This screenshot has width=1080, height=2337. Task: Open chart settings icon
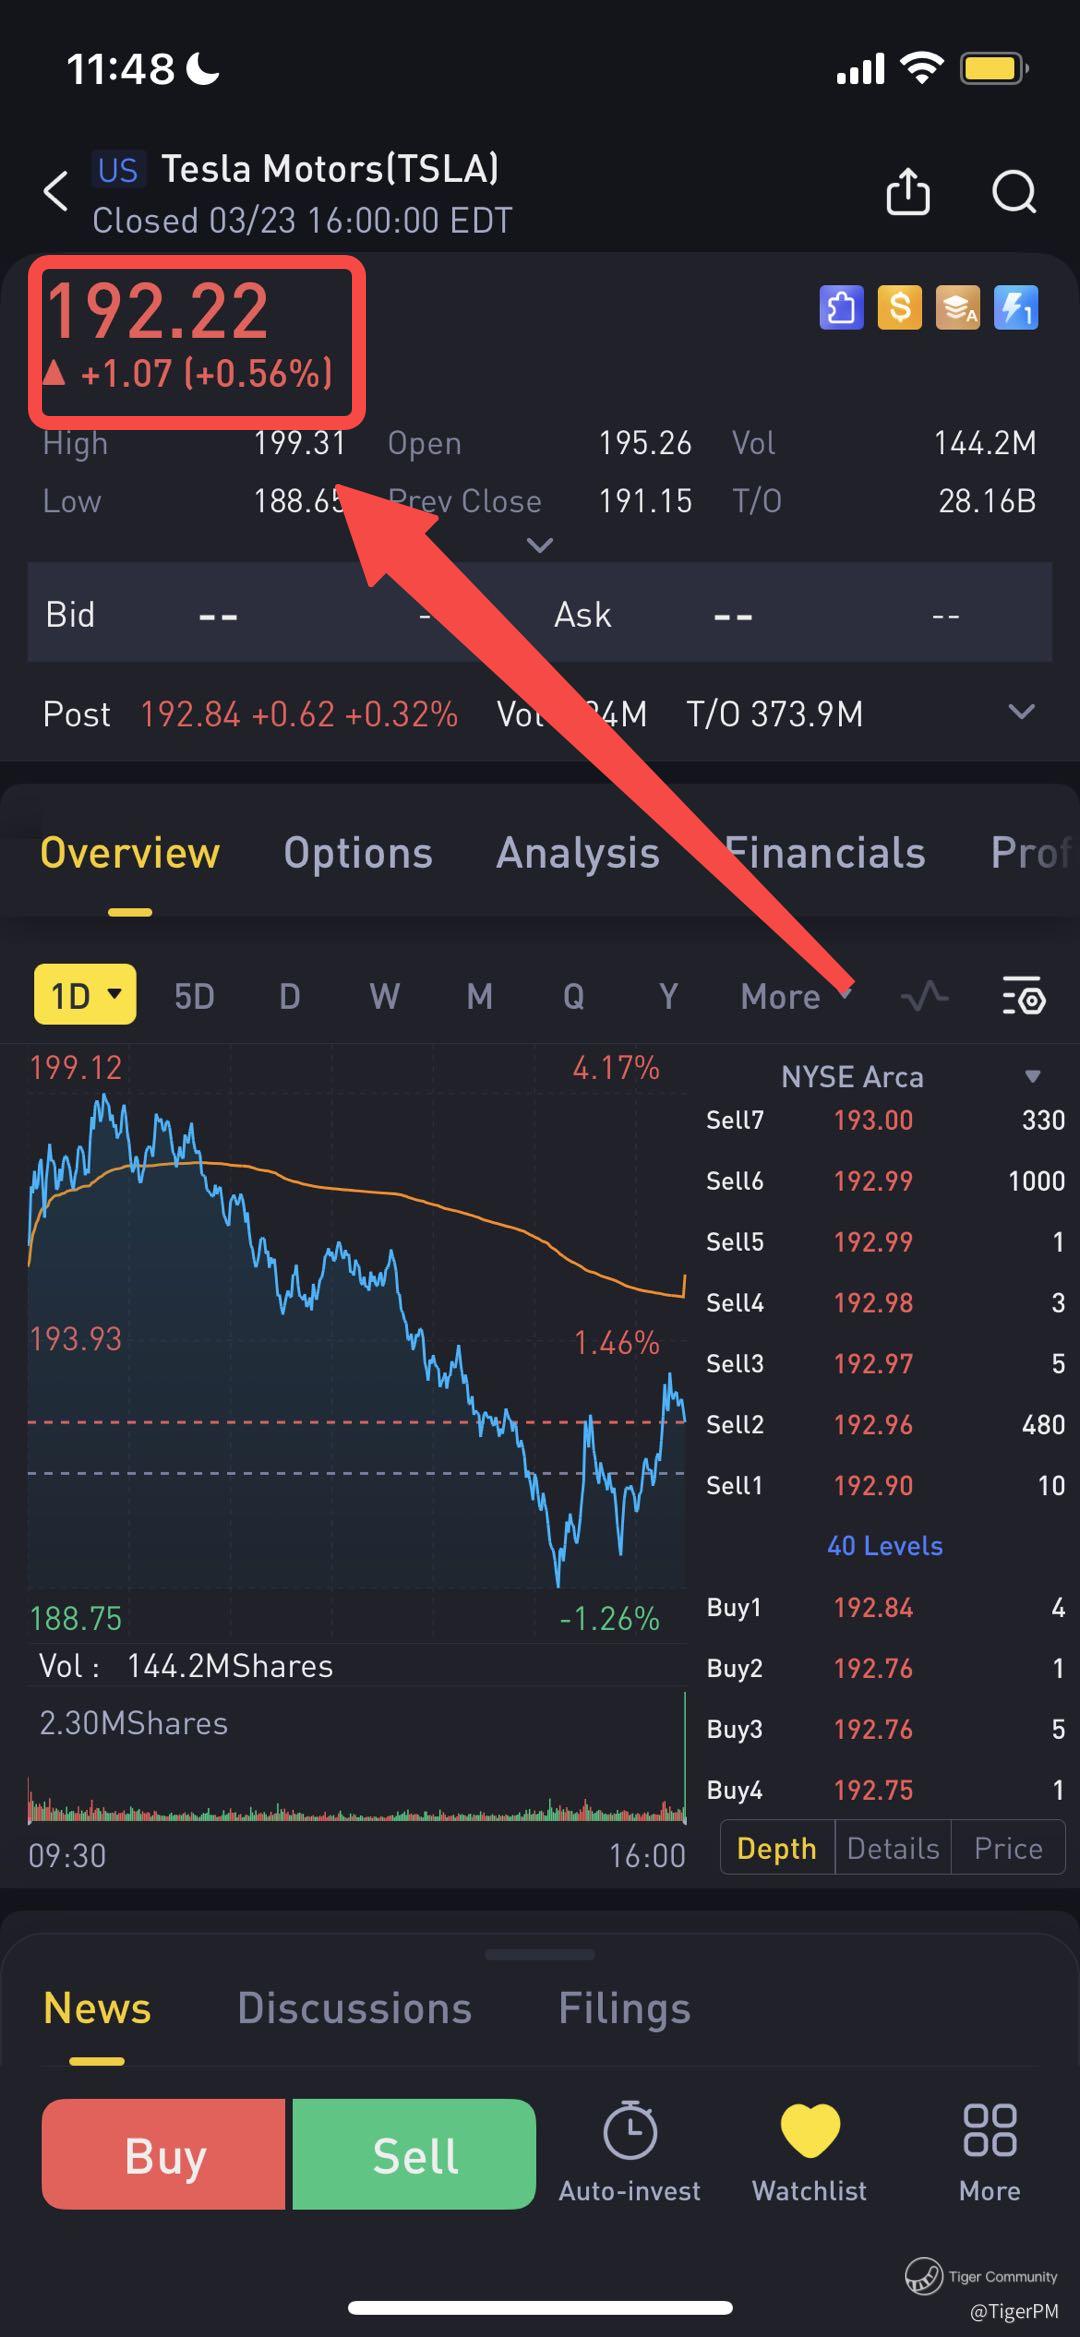tap(1023, 996)
